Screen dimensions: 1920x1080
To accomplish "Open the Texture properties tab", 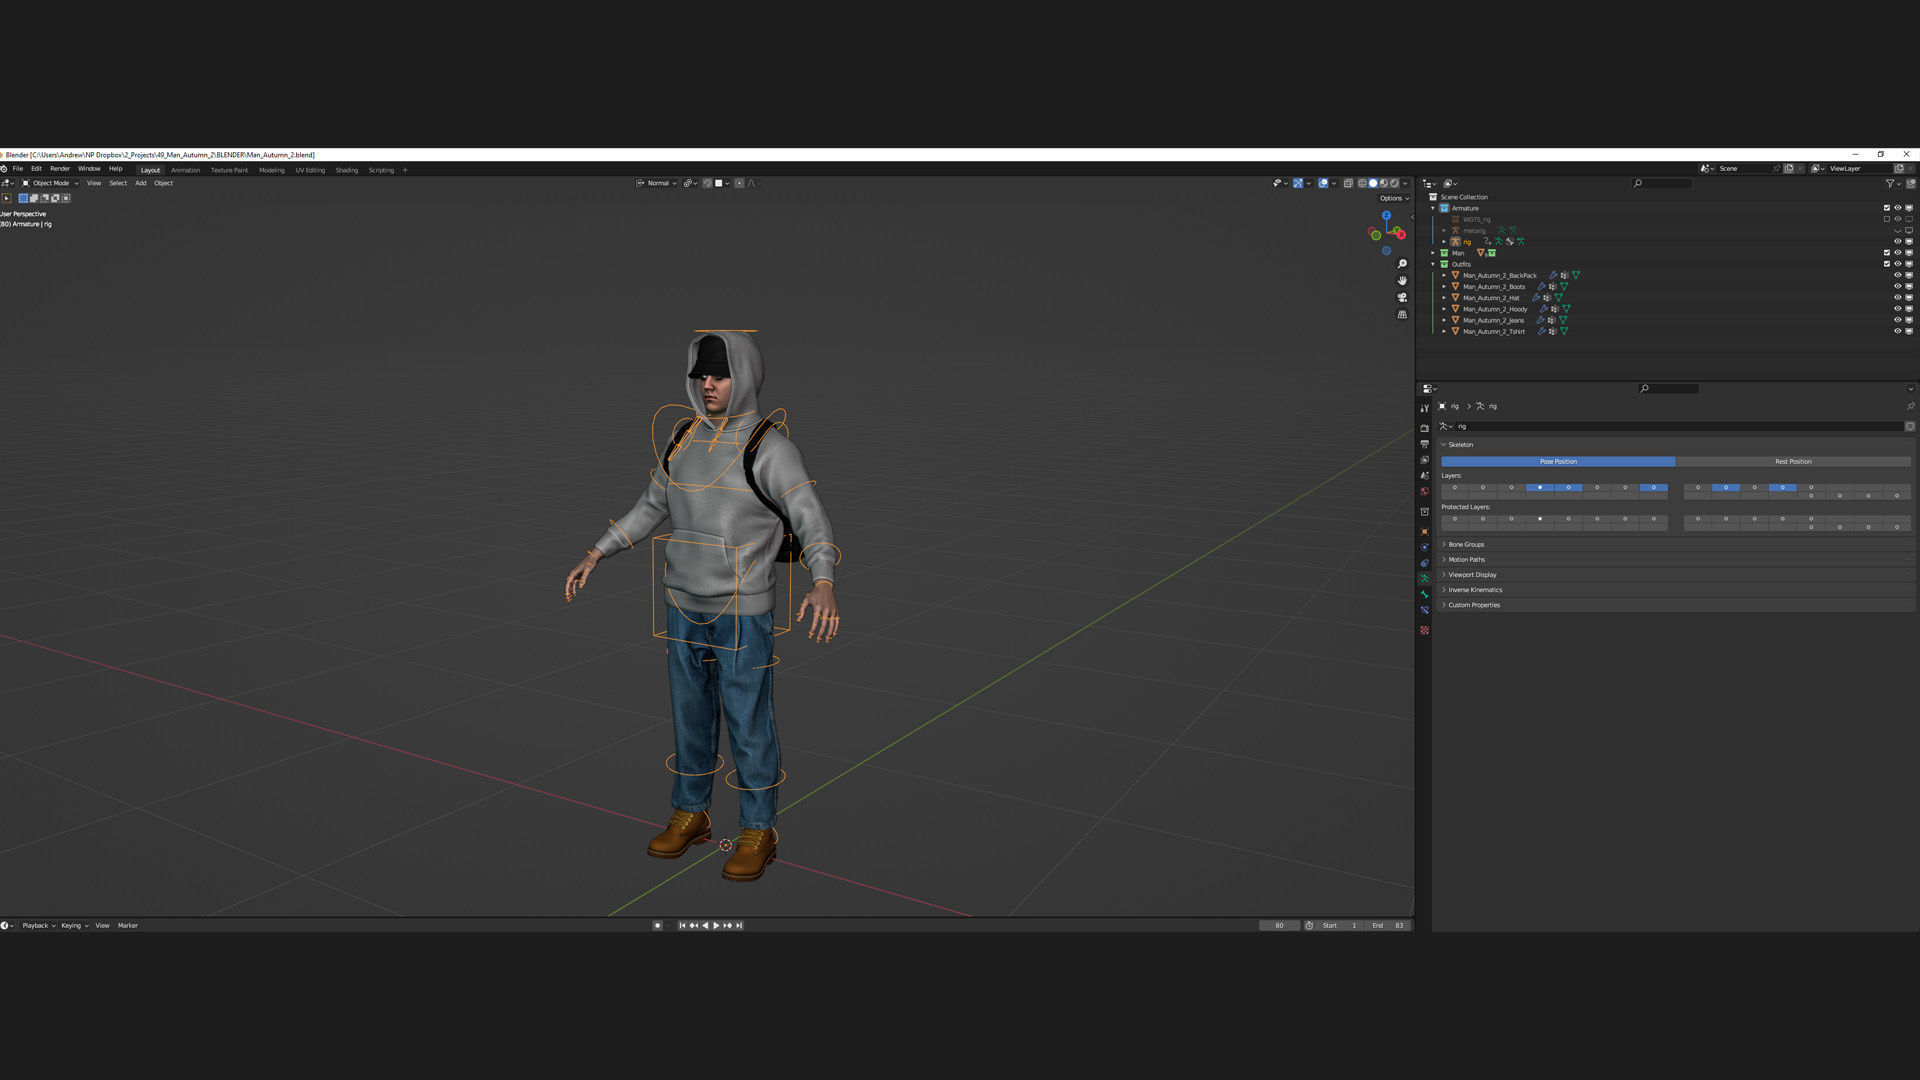I will 1425,630.
